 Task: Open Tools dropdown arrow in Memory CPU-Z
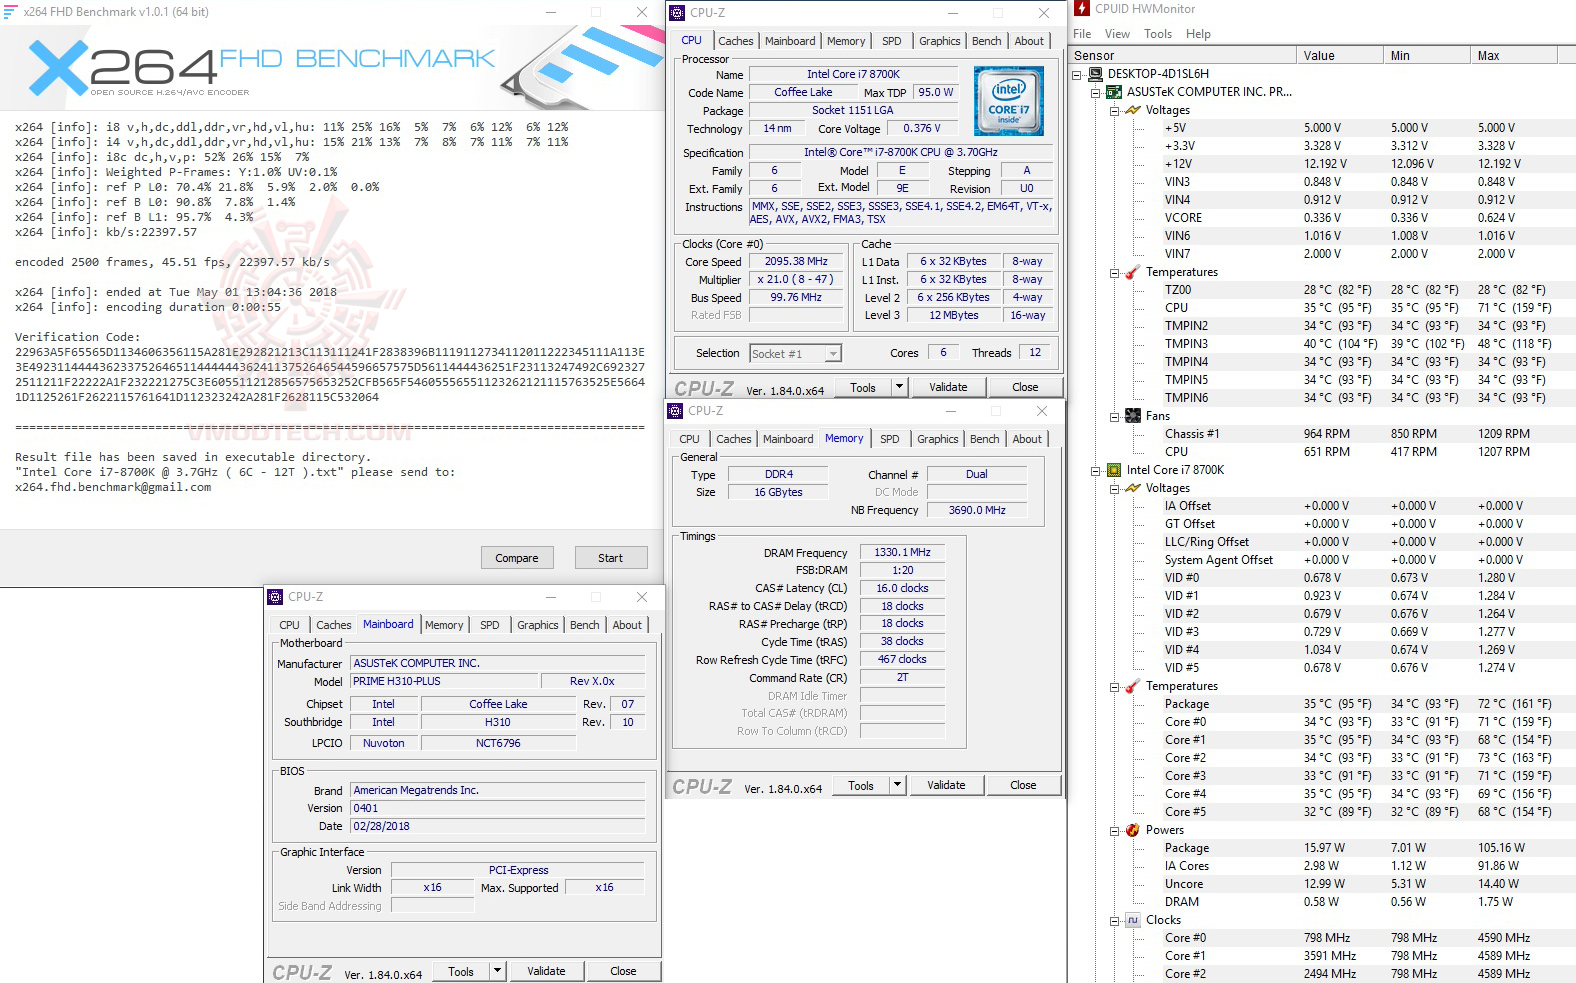point(897,785)
